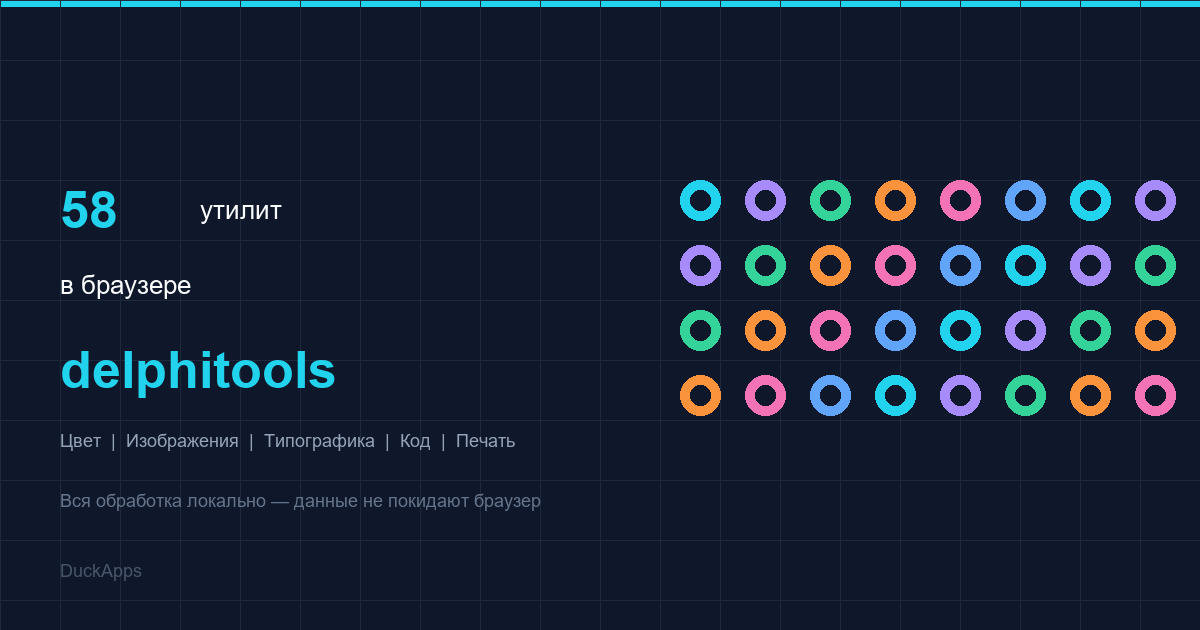Open the Цвет category

80,441
